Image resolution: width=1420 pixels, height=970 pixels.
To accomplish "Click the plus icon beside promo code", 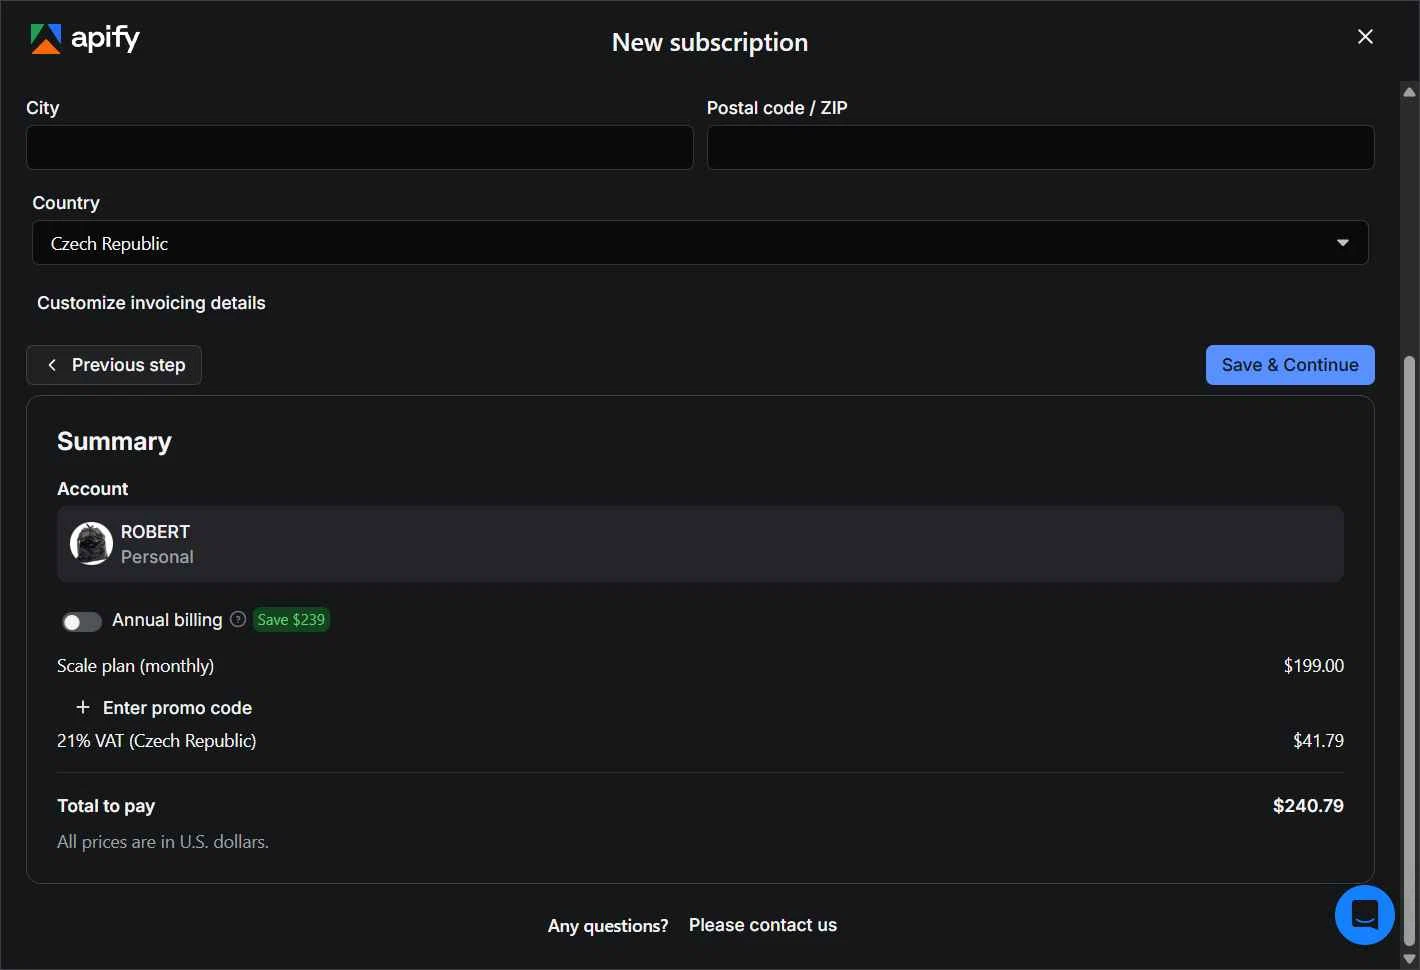I will (x=83, y=707).
